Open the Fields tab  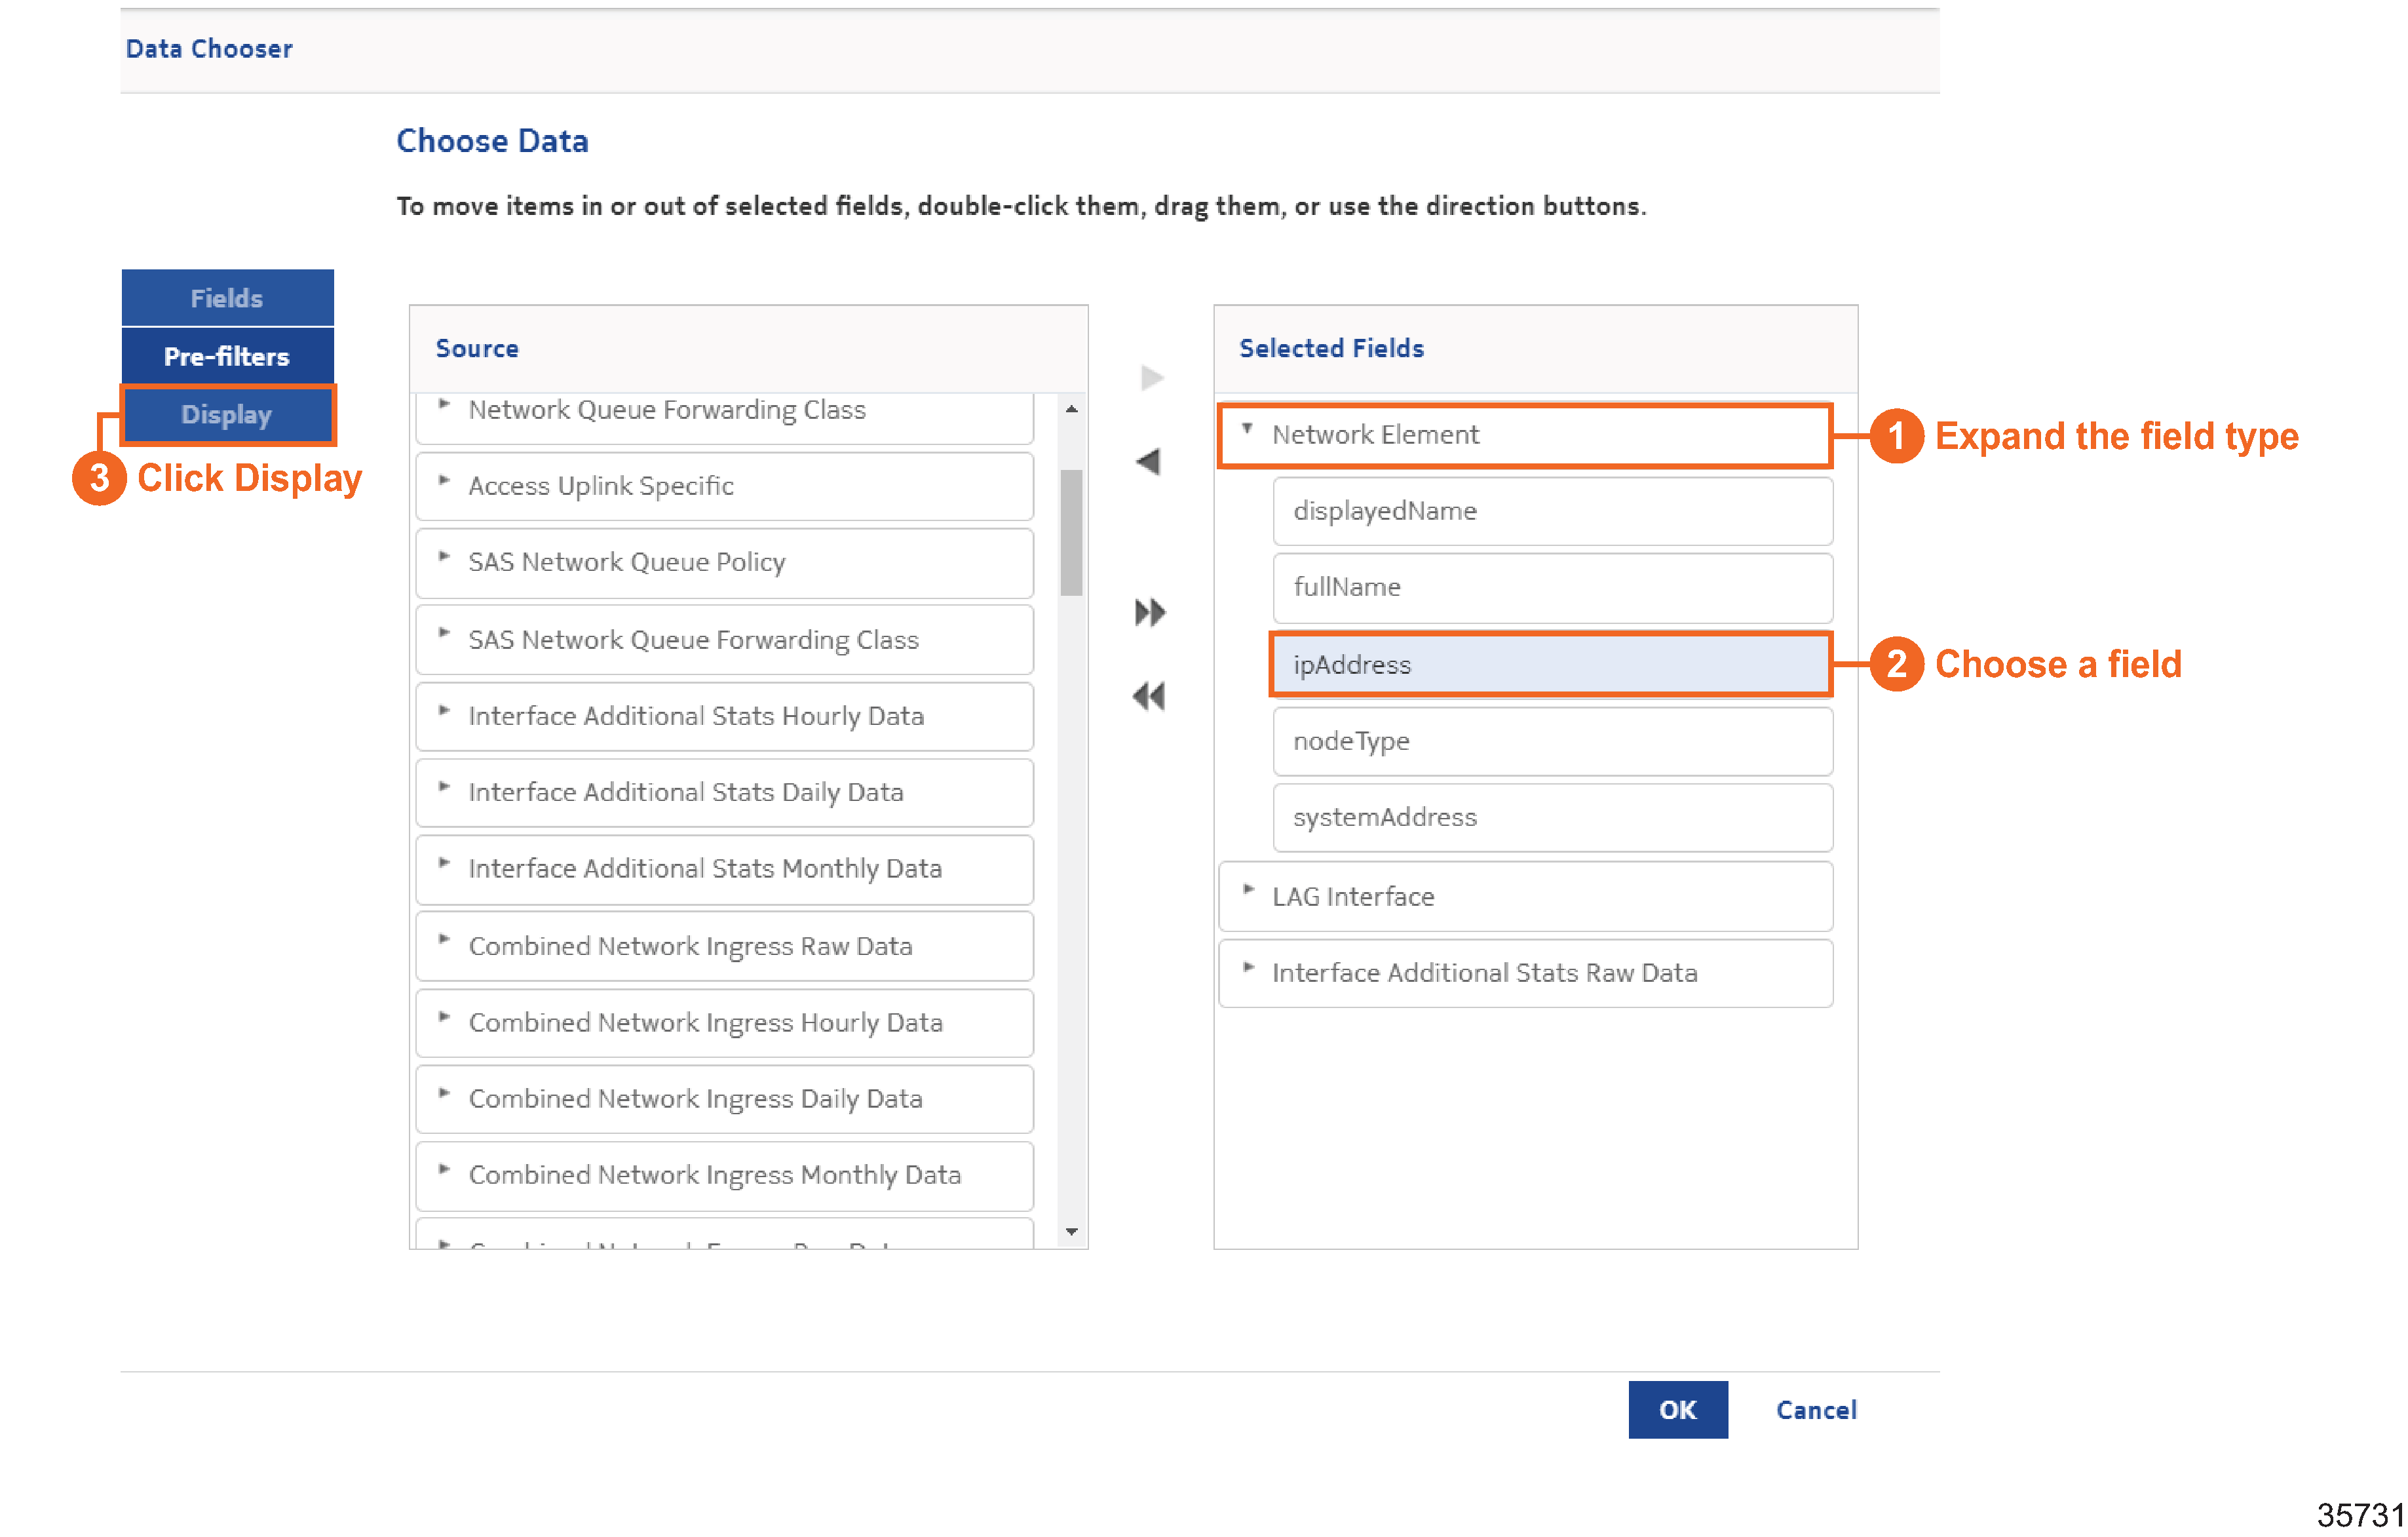click(227, 298)
